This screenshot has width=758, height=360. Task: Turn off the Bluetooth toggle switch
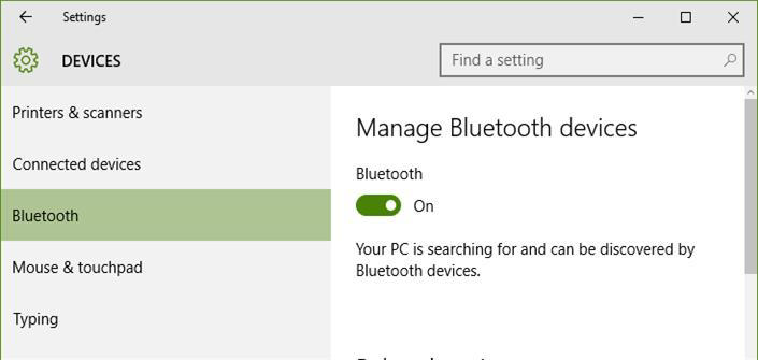point(379,206)
